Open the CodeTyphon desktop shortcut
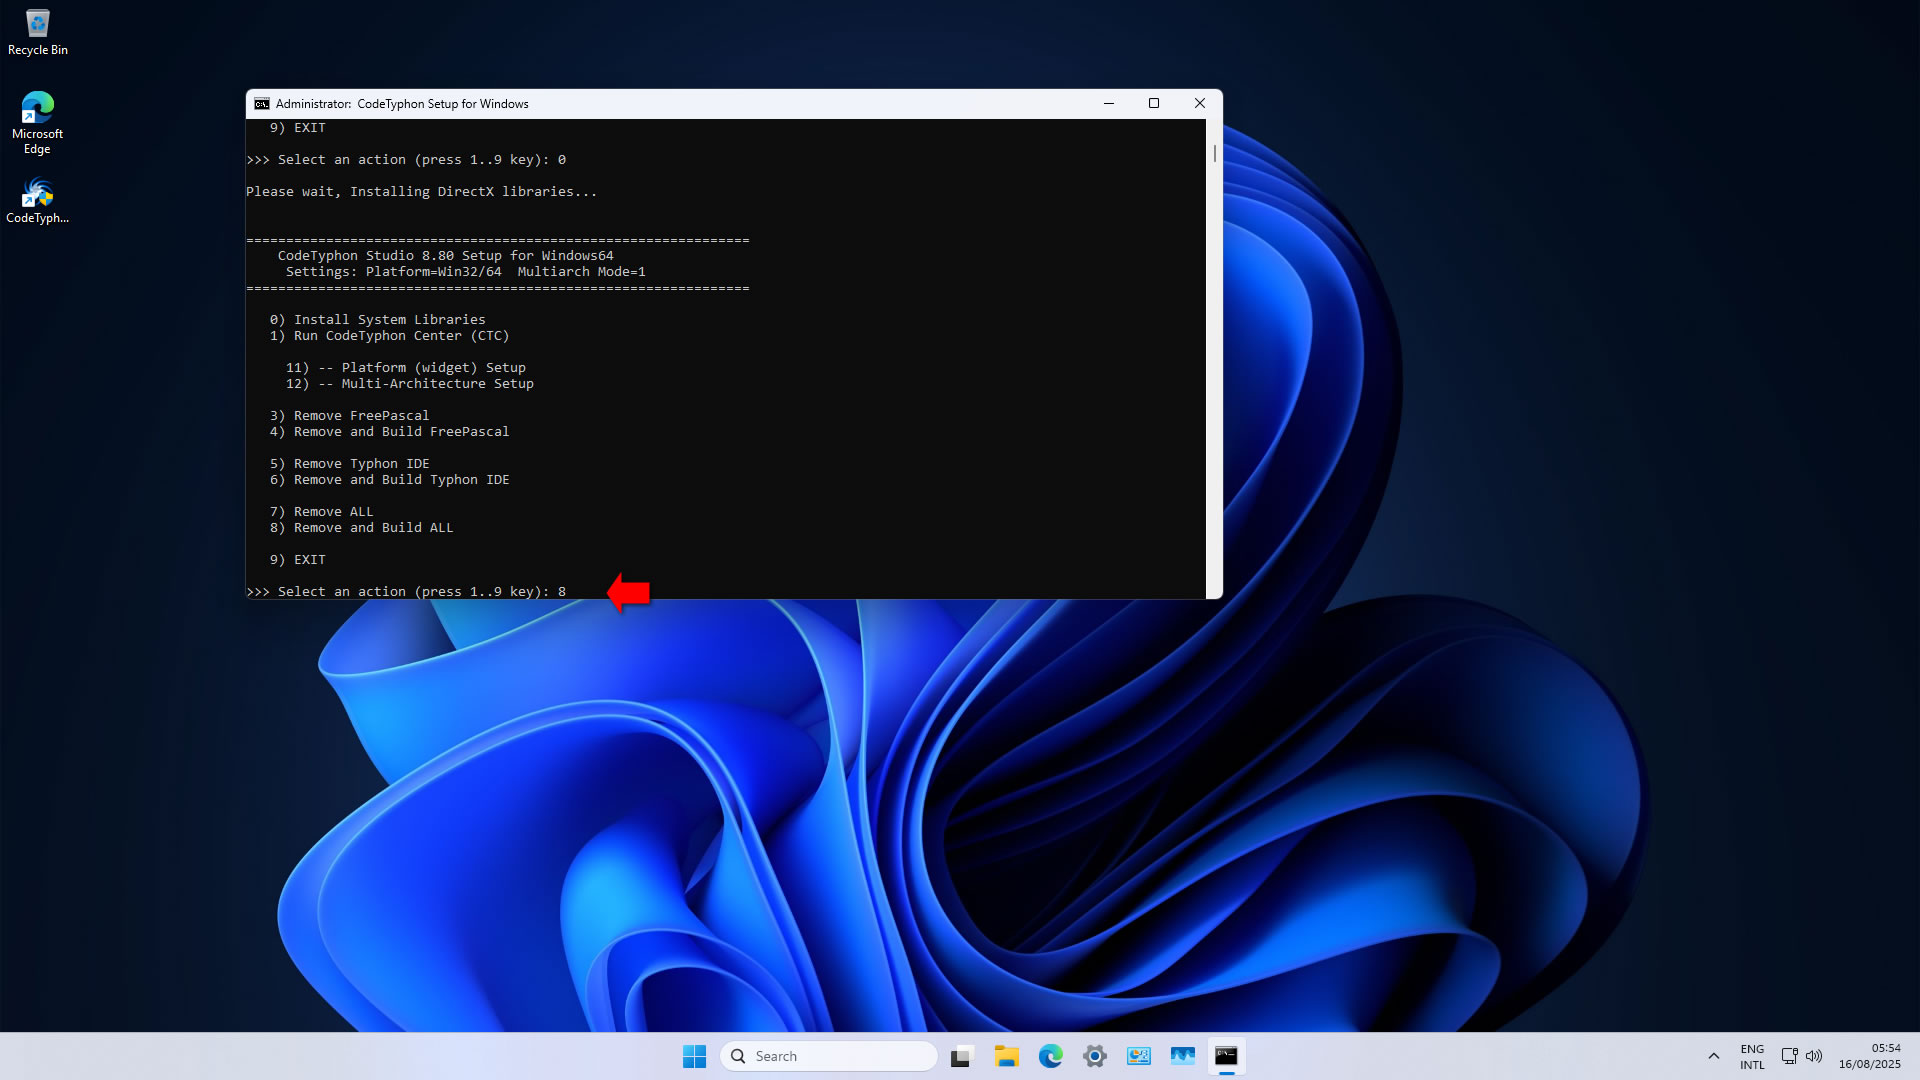Screen dimensions: 1920x1080 pyautogui.click(x=37, y=200)
